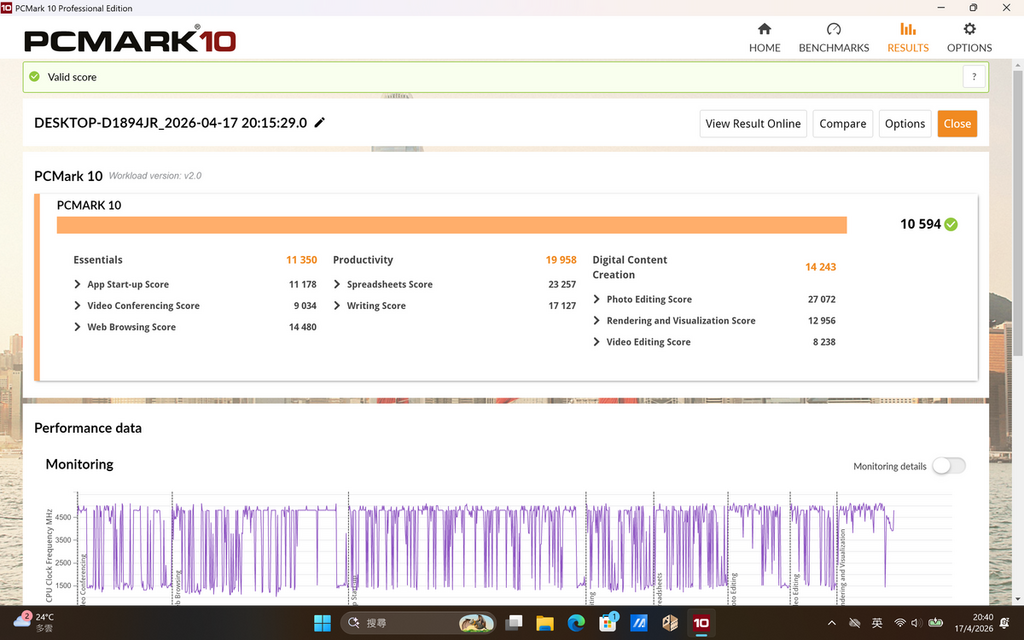Expand the Video Editing Score entry

[x=598, y=341]
